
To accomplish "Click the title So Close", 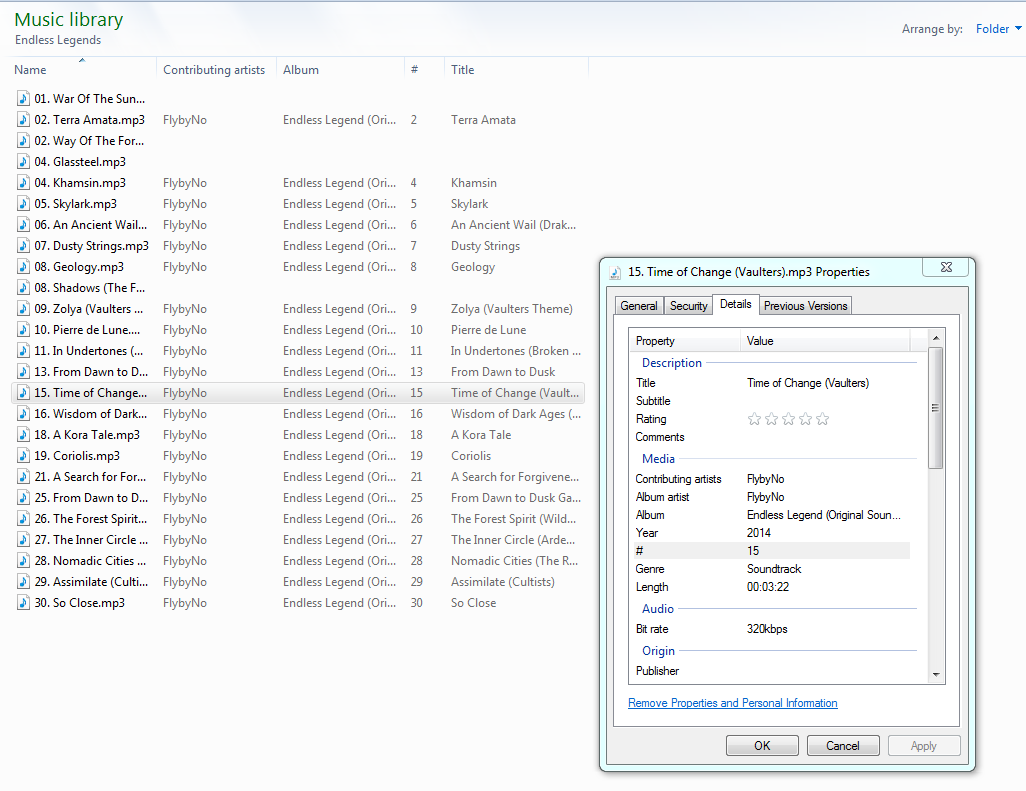I will click(x=474, y=603).
